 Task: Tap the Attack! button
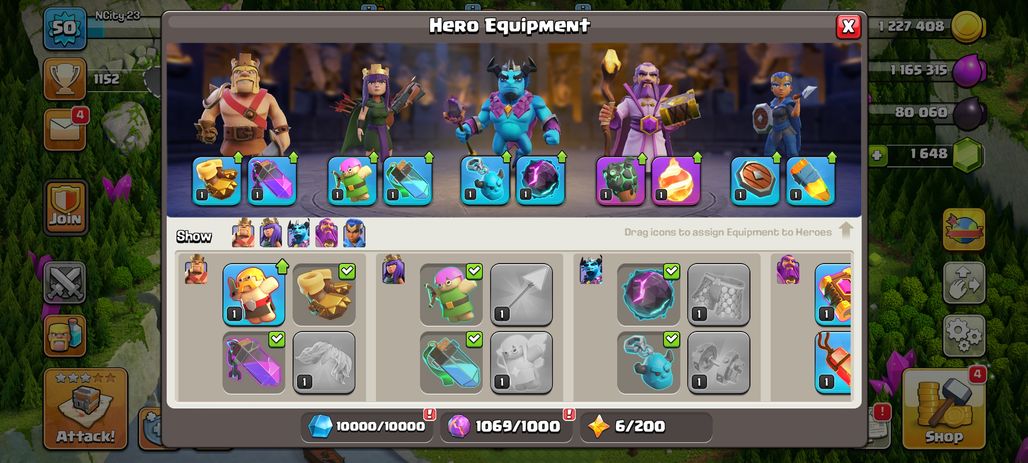[85, 408]
